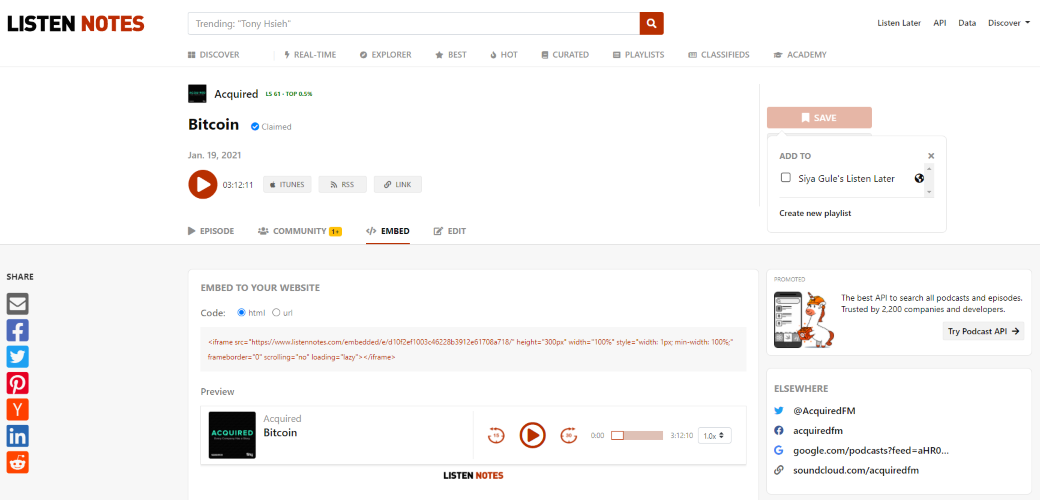Screen dimensions: 1040x500
Task: Click the Acquired podcast small thumbnail
Action: pos(198,94)
